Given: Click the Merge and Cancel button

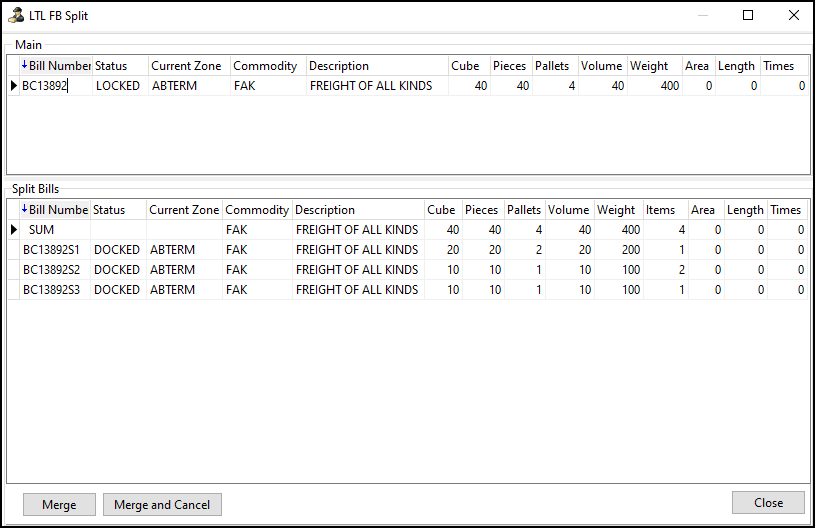Looking at the screenshot, I should tap(162, 505).
